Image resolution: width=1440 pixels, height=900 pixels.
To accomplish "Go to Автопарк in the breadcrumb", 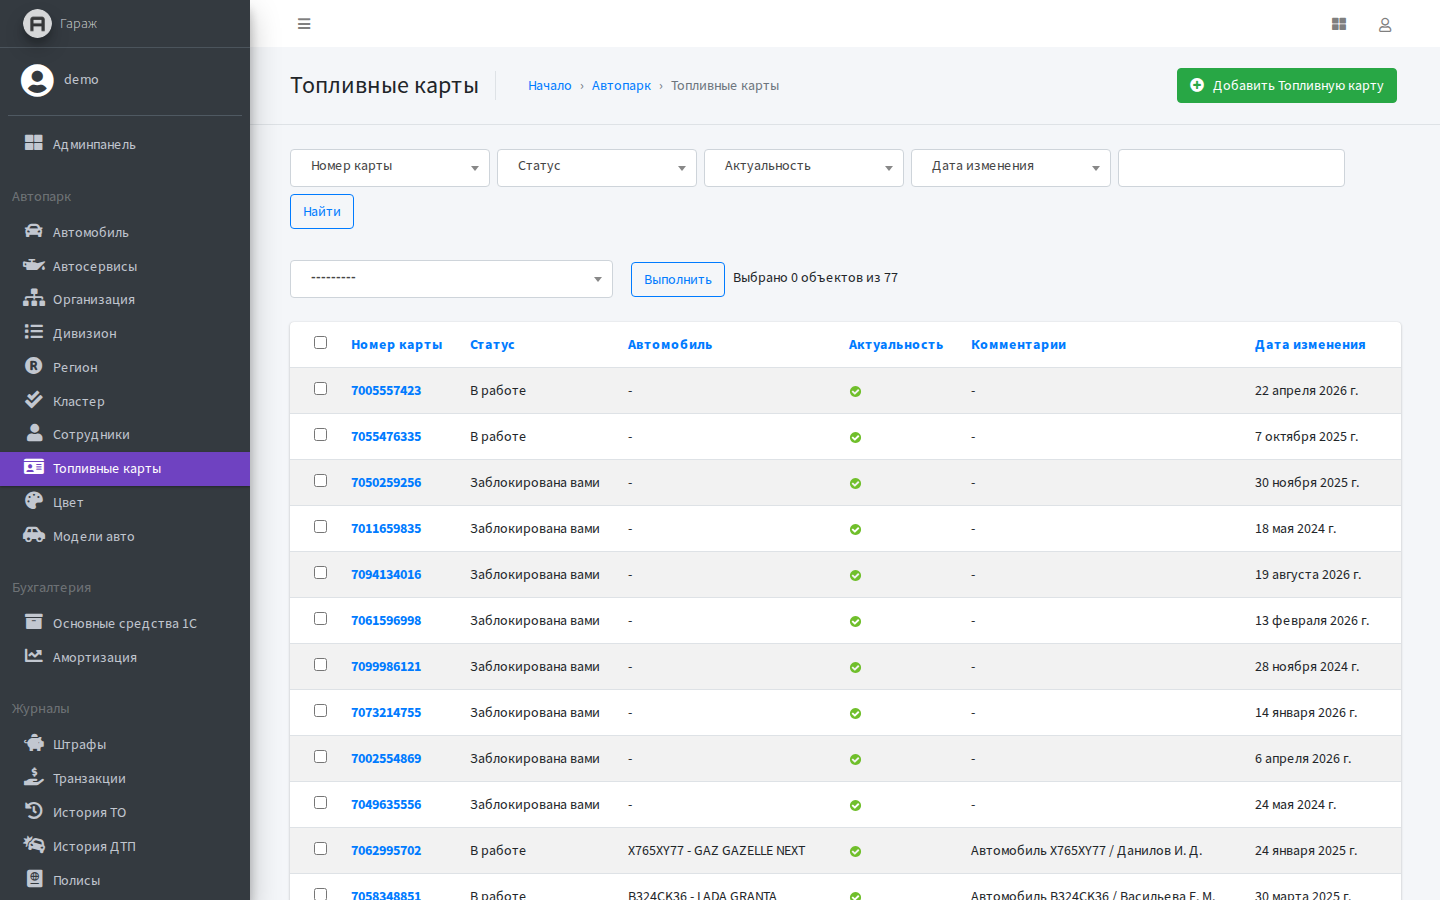I will (621, 86).
